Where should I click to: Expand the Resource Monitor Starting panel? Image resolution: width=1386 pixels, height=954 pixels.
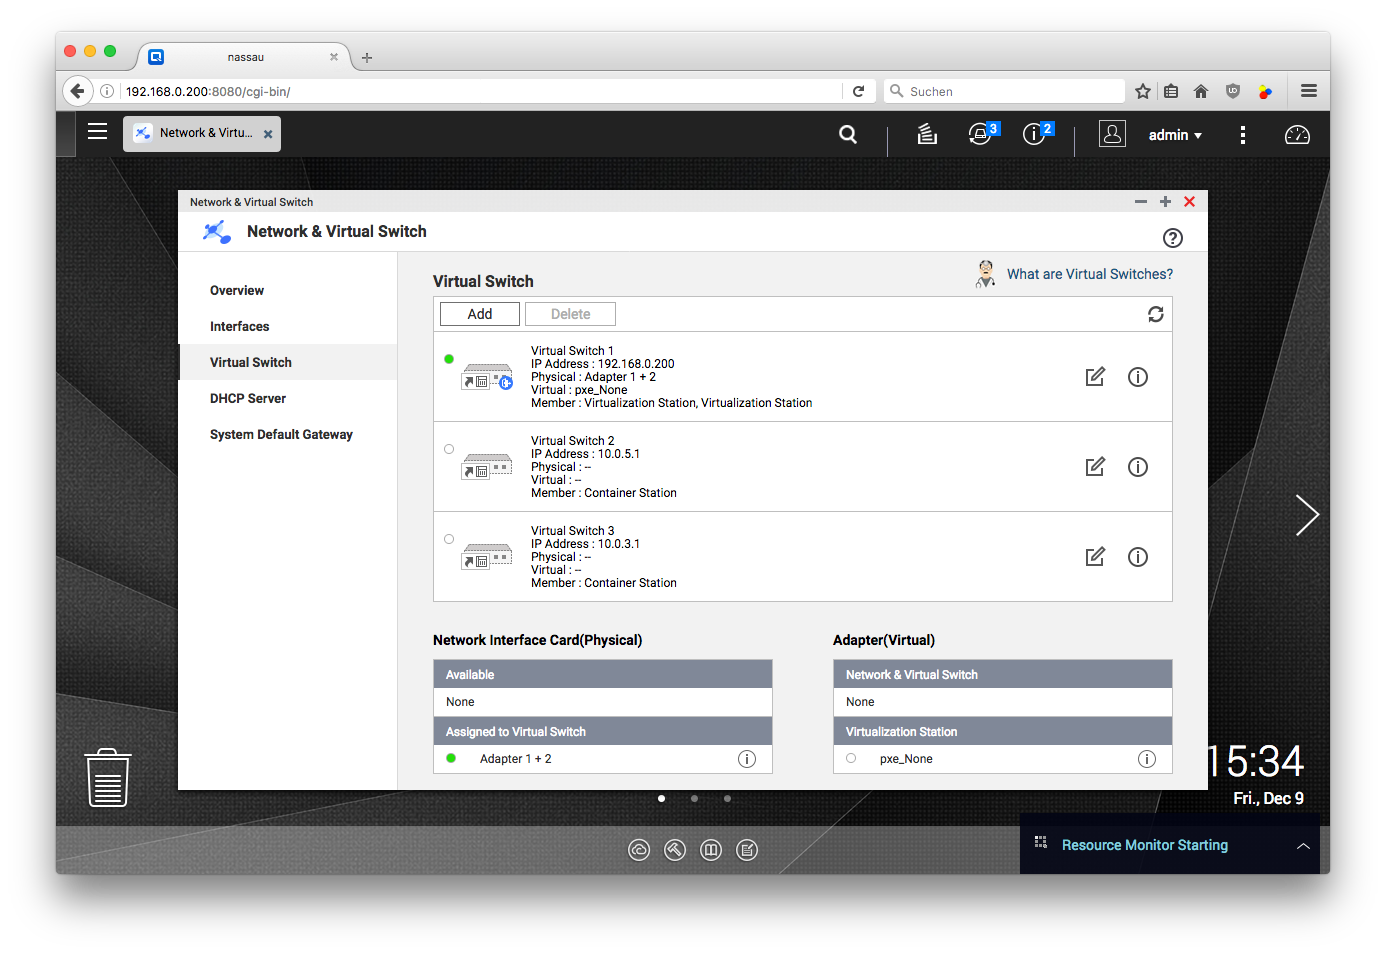click(x=1303, y=846)
